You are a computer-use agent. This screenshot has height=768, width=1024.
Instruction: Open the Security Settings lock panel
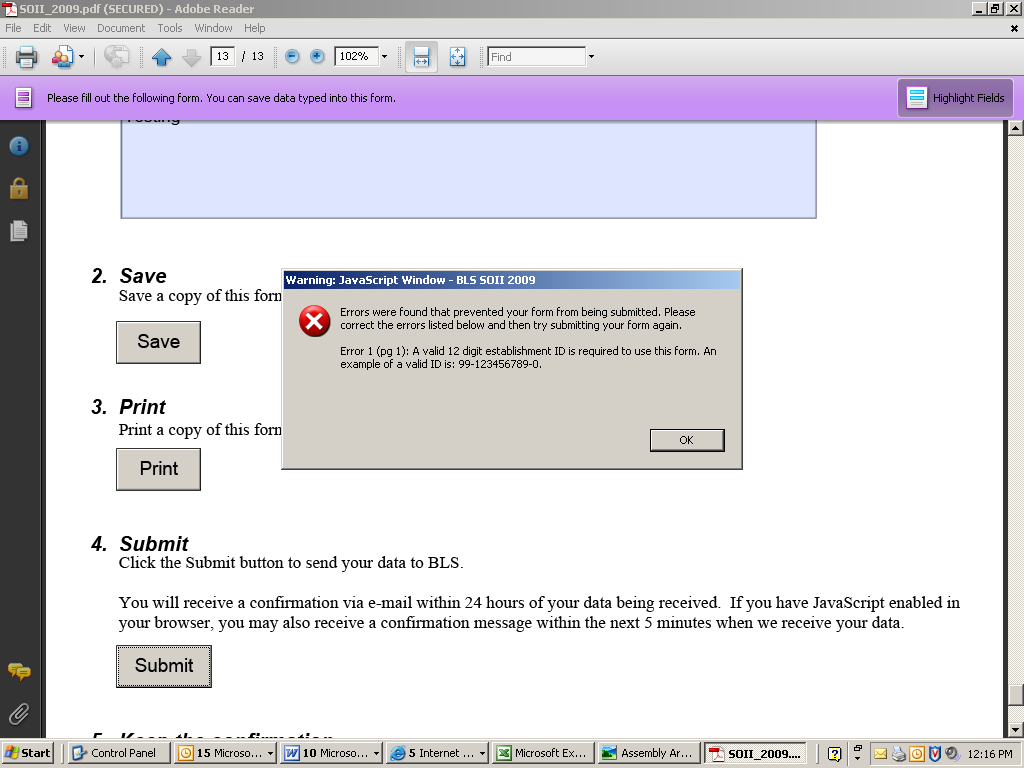point(19,188)
